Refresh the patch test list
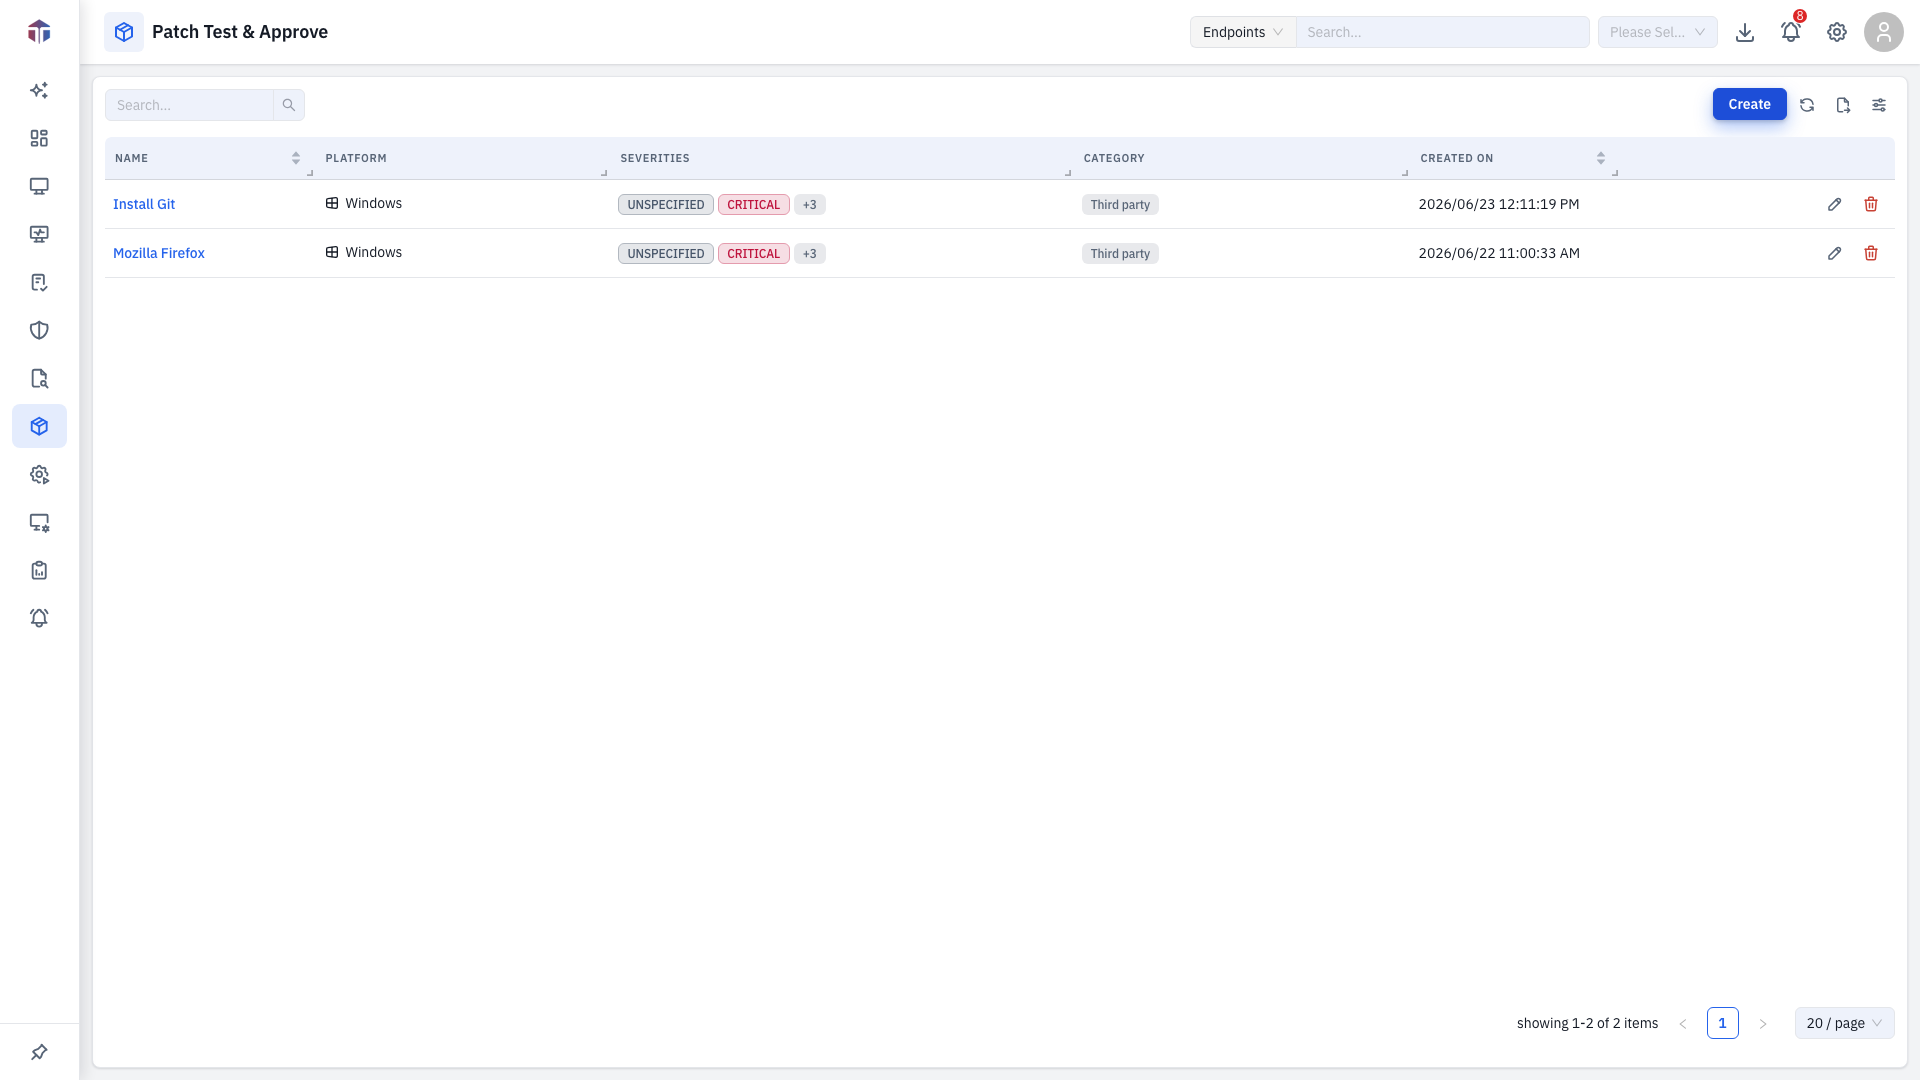The width and height of the screenshot is (1920, 1080). pos(1807,105)
